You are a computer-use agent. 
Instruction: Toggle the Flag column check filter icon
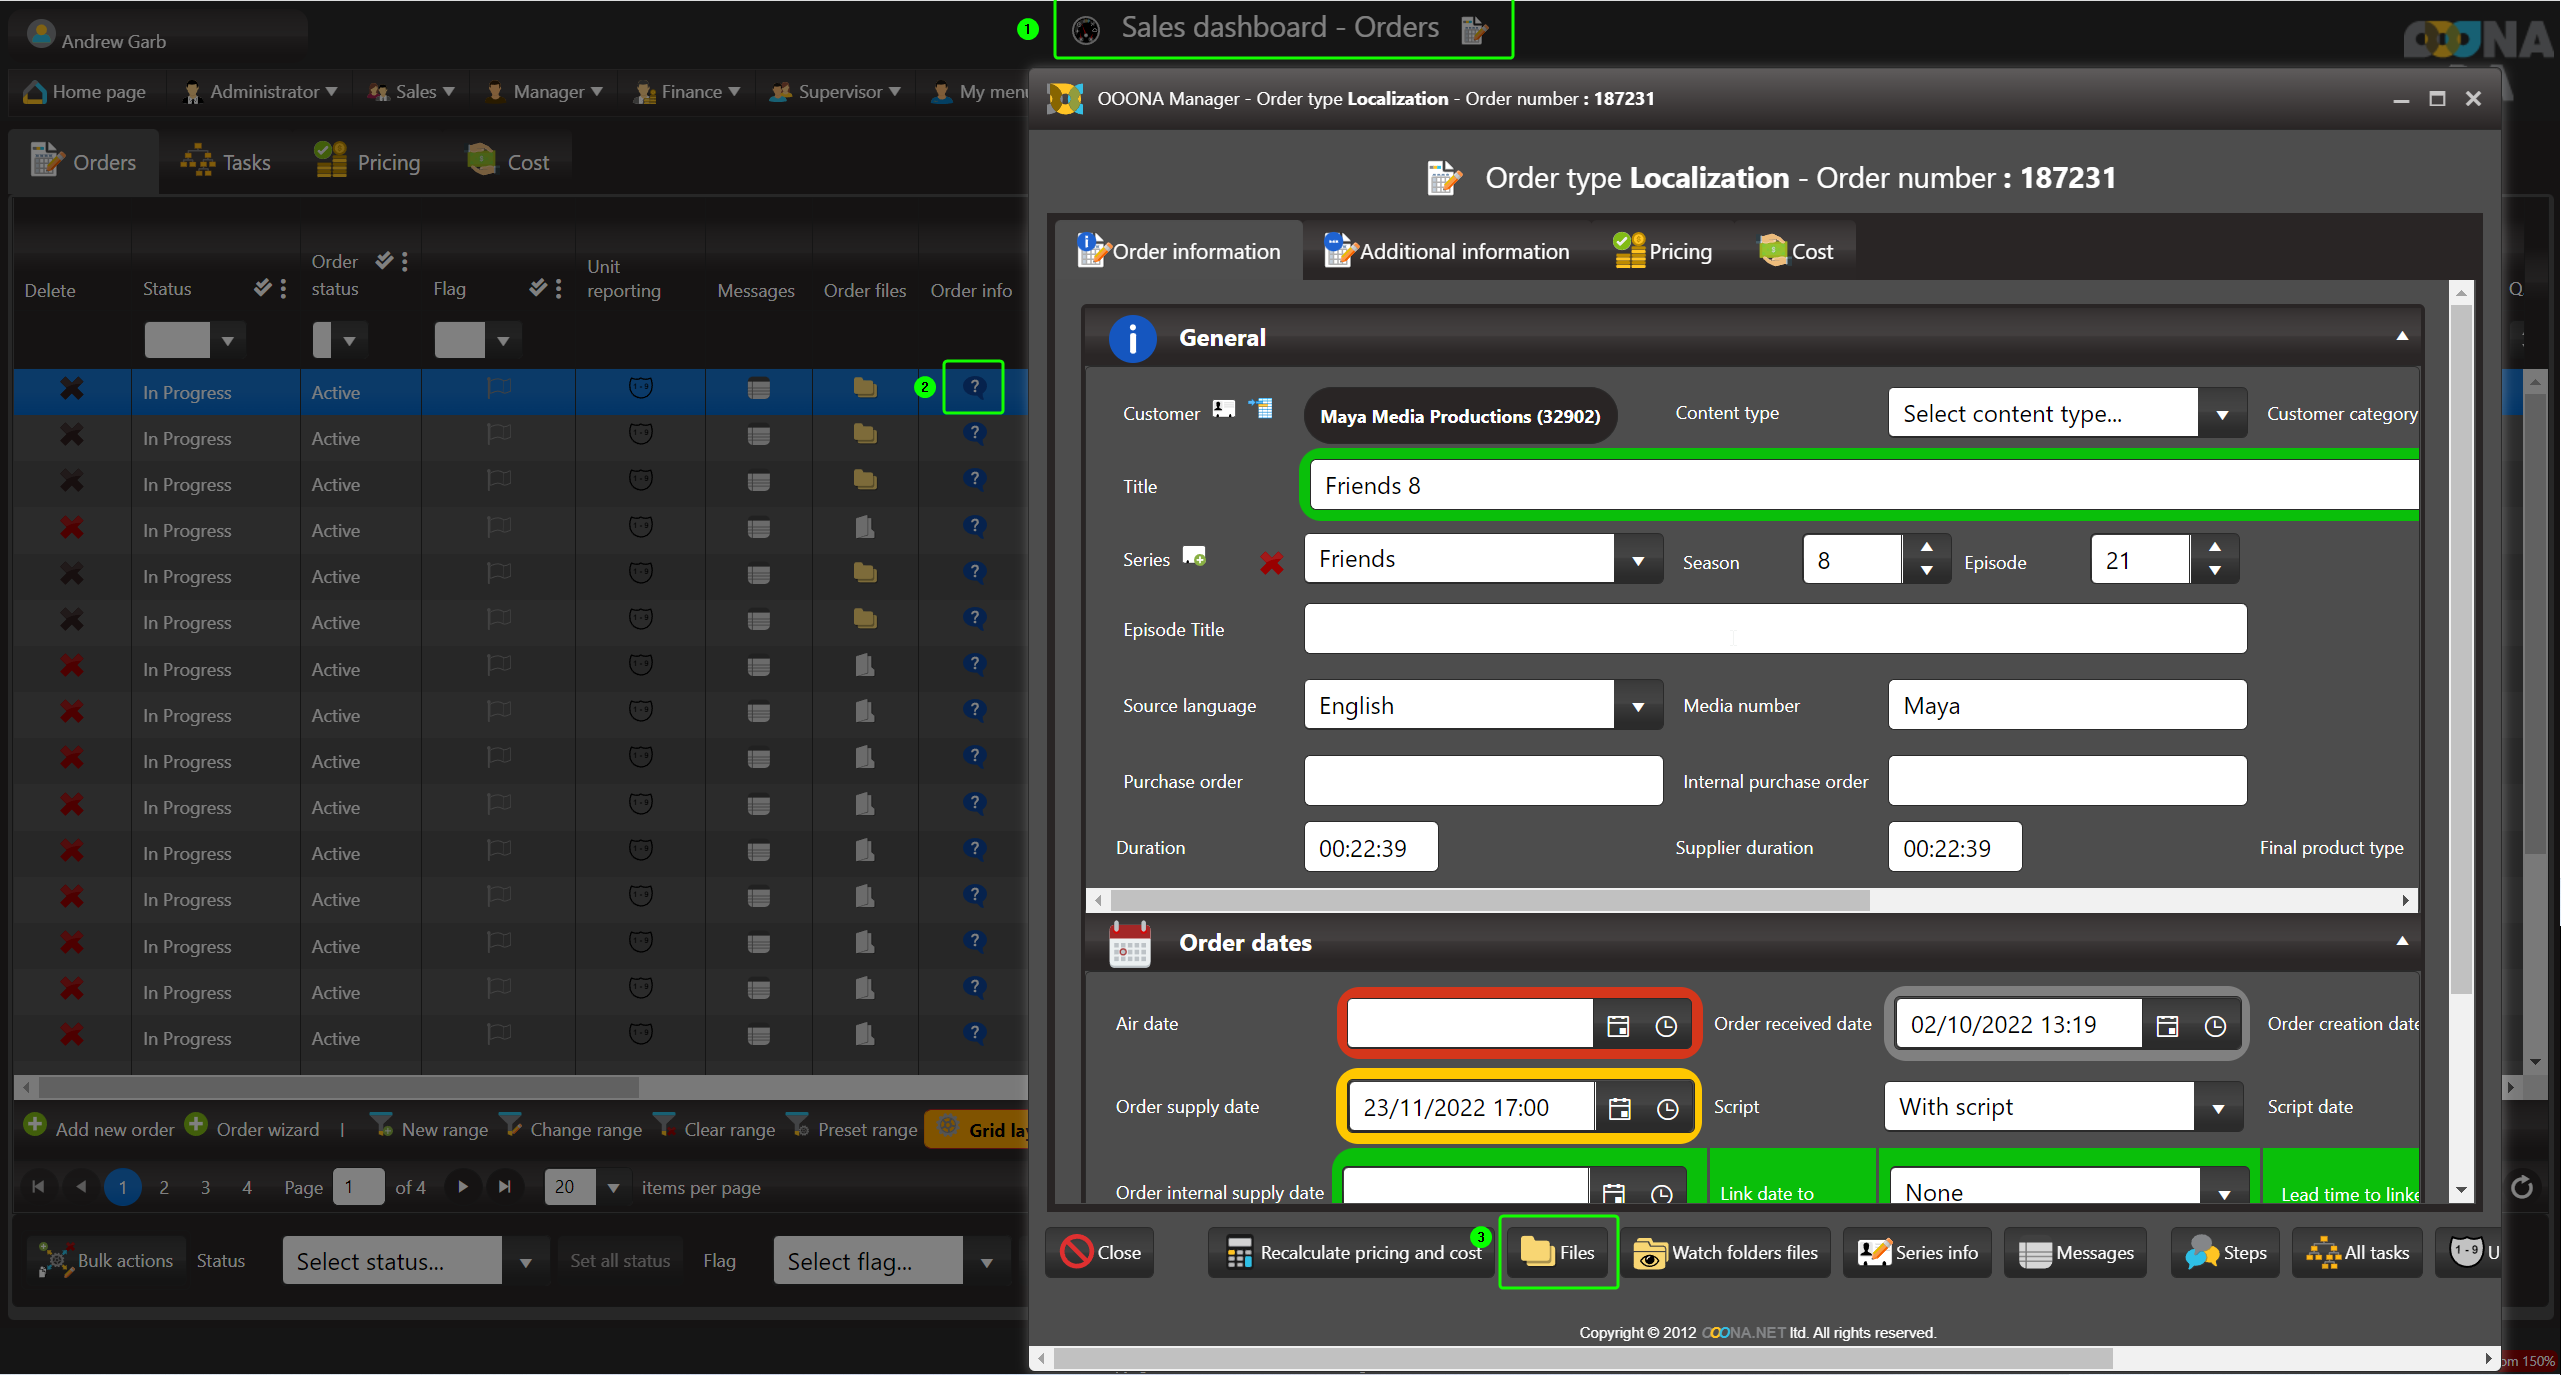538,288
